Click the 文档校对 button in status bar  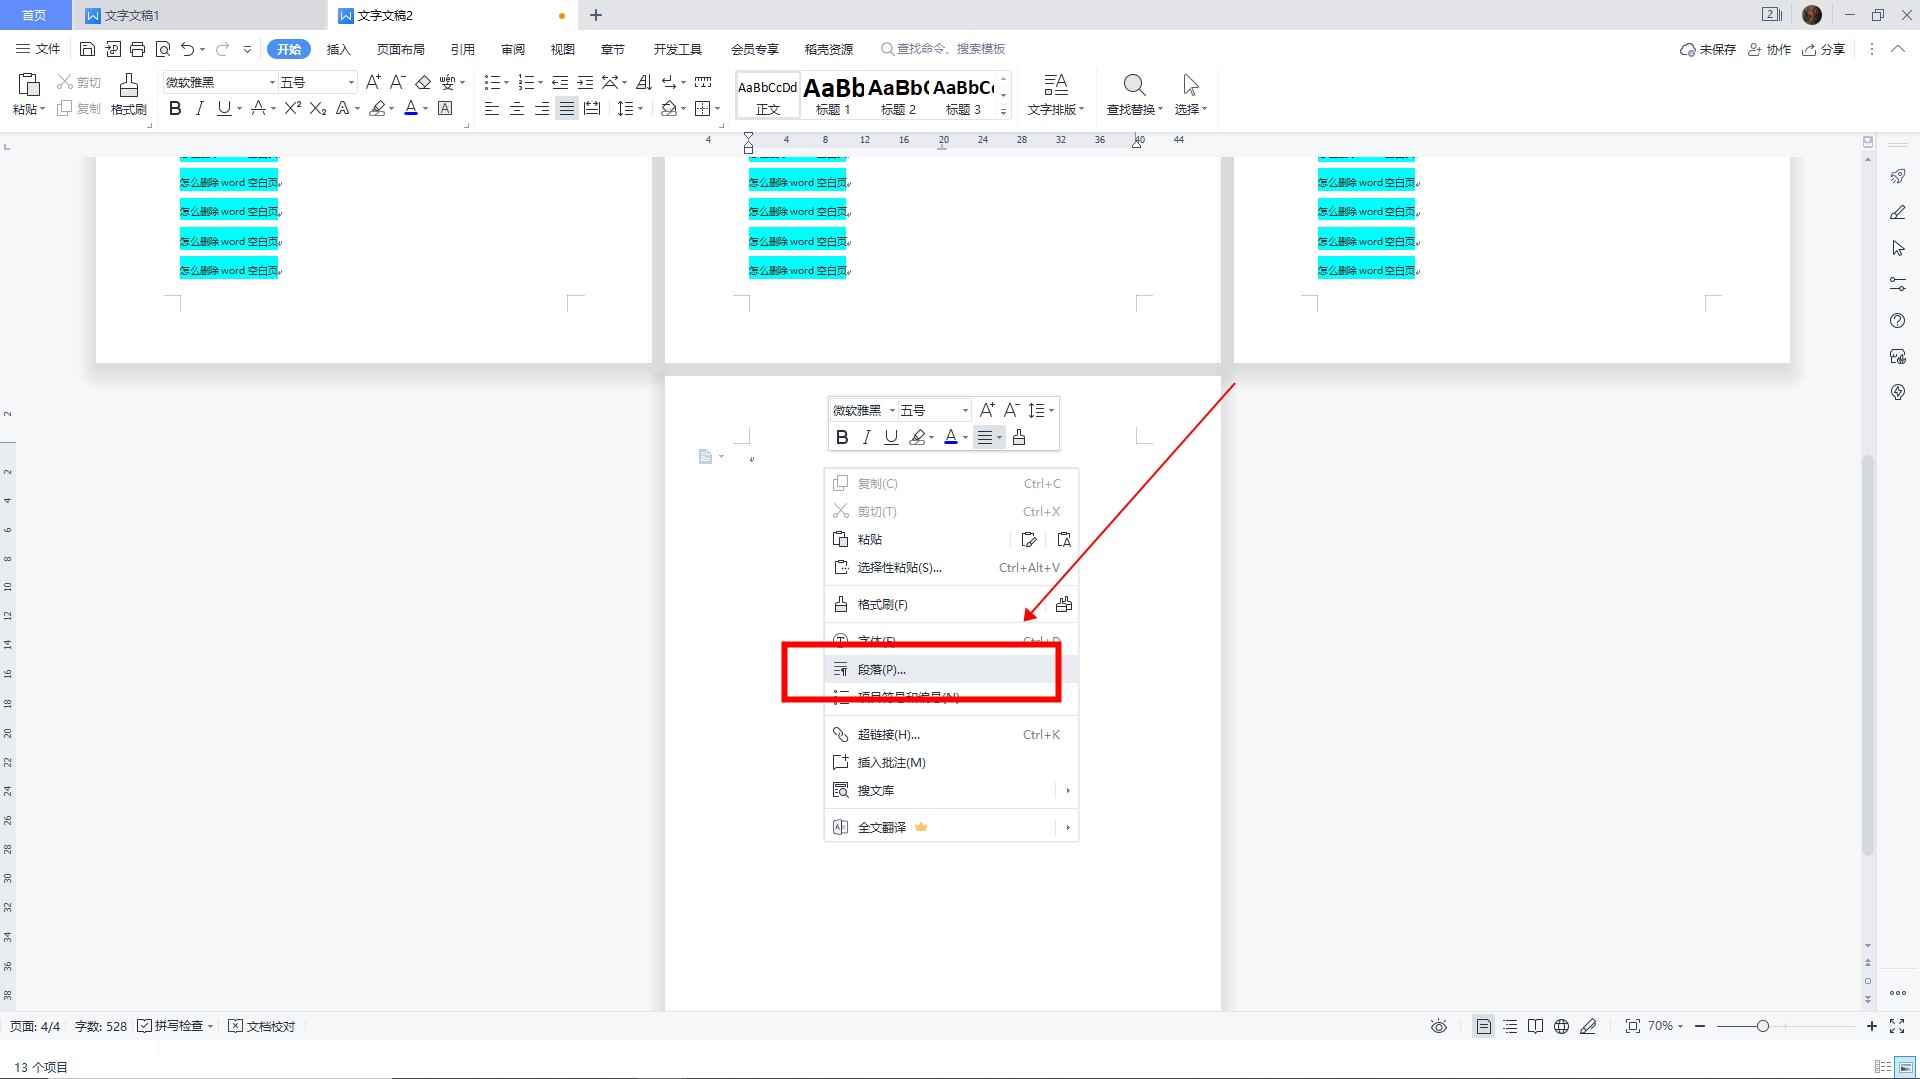pyautogui.click(x=262, y=1025)
